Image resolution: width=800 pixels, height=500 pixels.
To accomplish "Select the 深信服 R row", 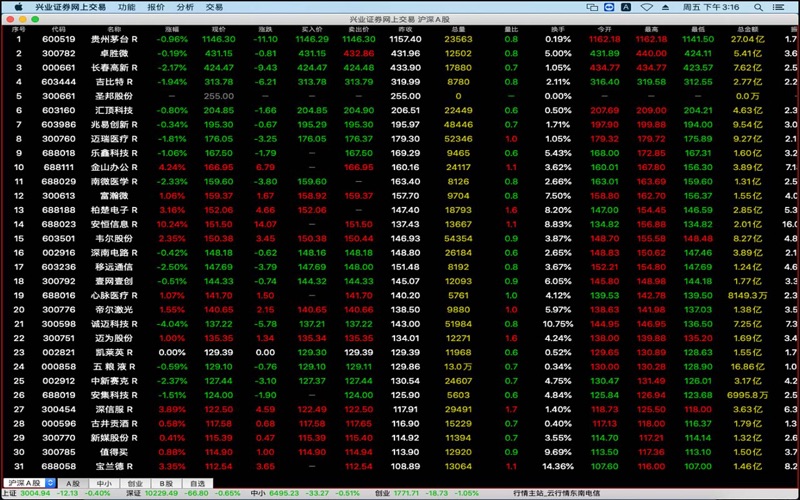I will (400, 410).
